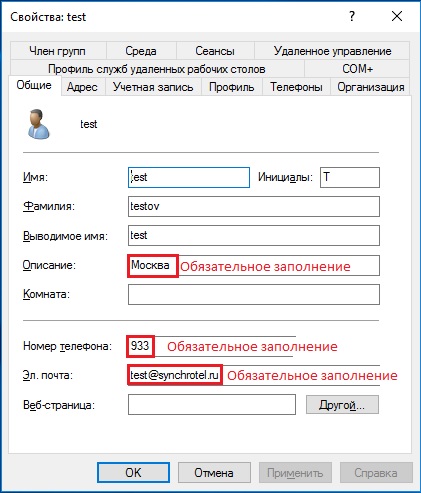Open the Сеансы tab

point(215,51)
